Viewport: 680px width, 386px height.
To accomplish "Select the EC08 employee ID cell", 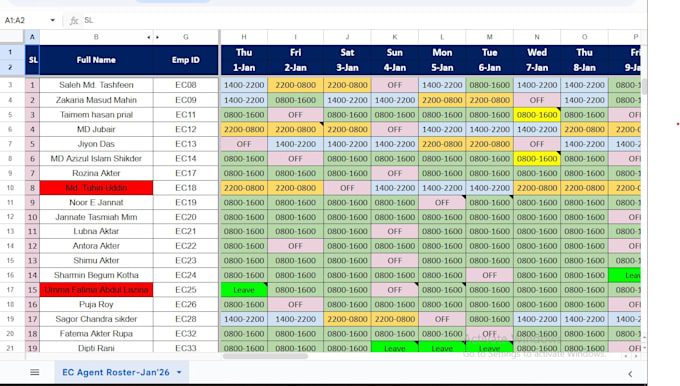I will pyautogui.click(x=186, y=85).
